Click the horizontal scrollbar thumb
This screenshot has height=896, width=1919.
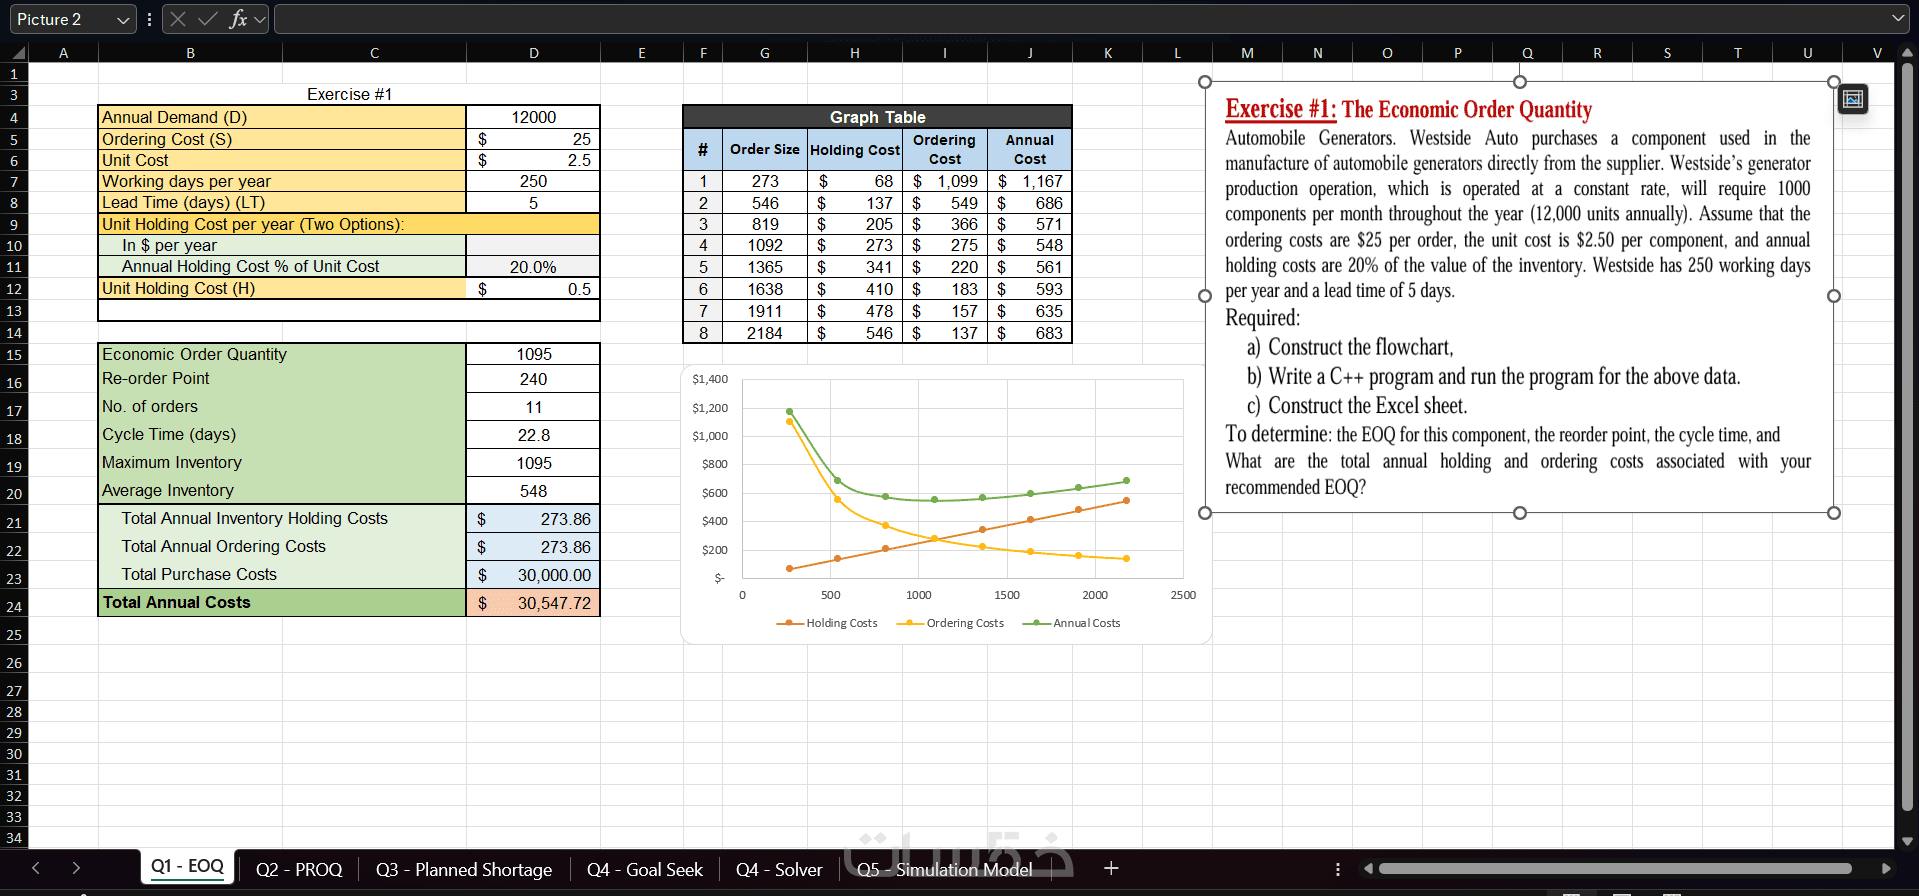click(1615, 869)
